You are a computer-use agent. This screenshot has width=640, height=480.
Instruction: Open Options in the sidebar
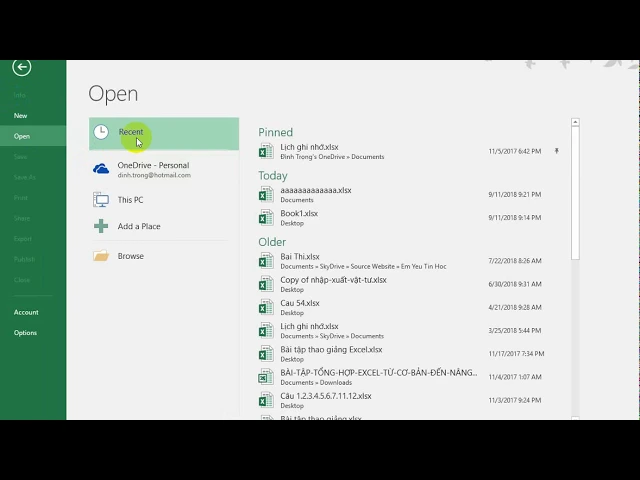[x=25, y=333]
